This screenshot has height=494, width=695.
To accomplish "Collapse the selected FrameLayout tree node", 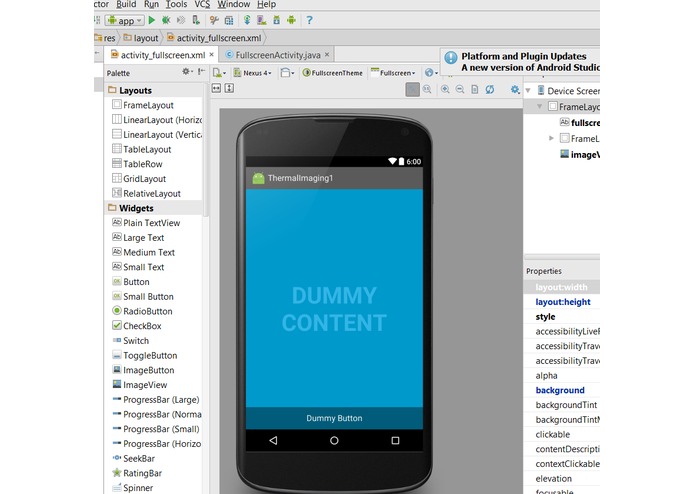I will click(539, 107).
